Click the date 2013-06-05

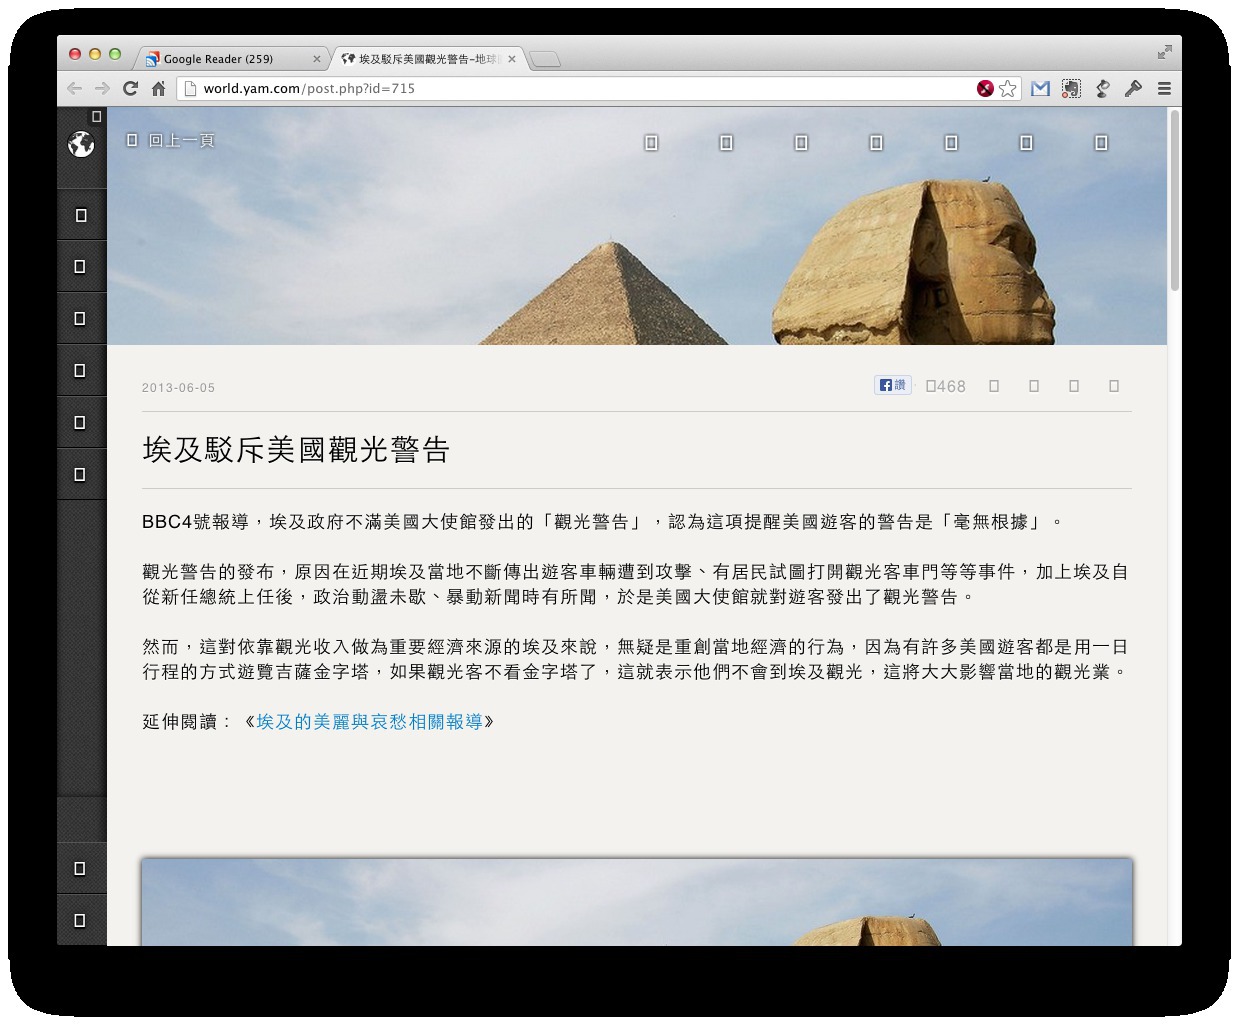tap(178, 388)
